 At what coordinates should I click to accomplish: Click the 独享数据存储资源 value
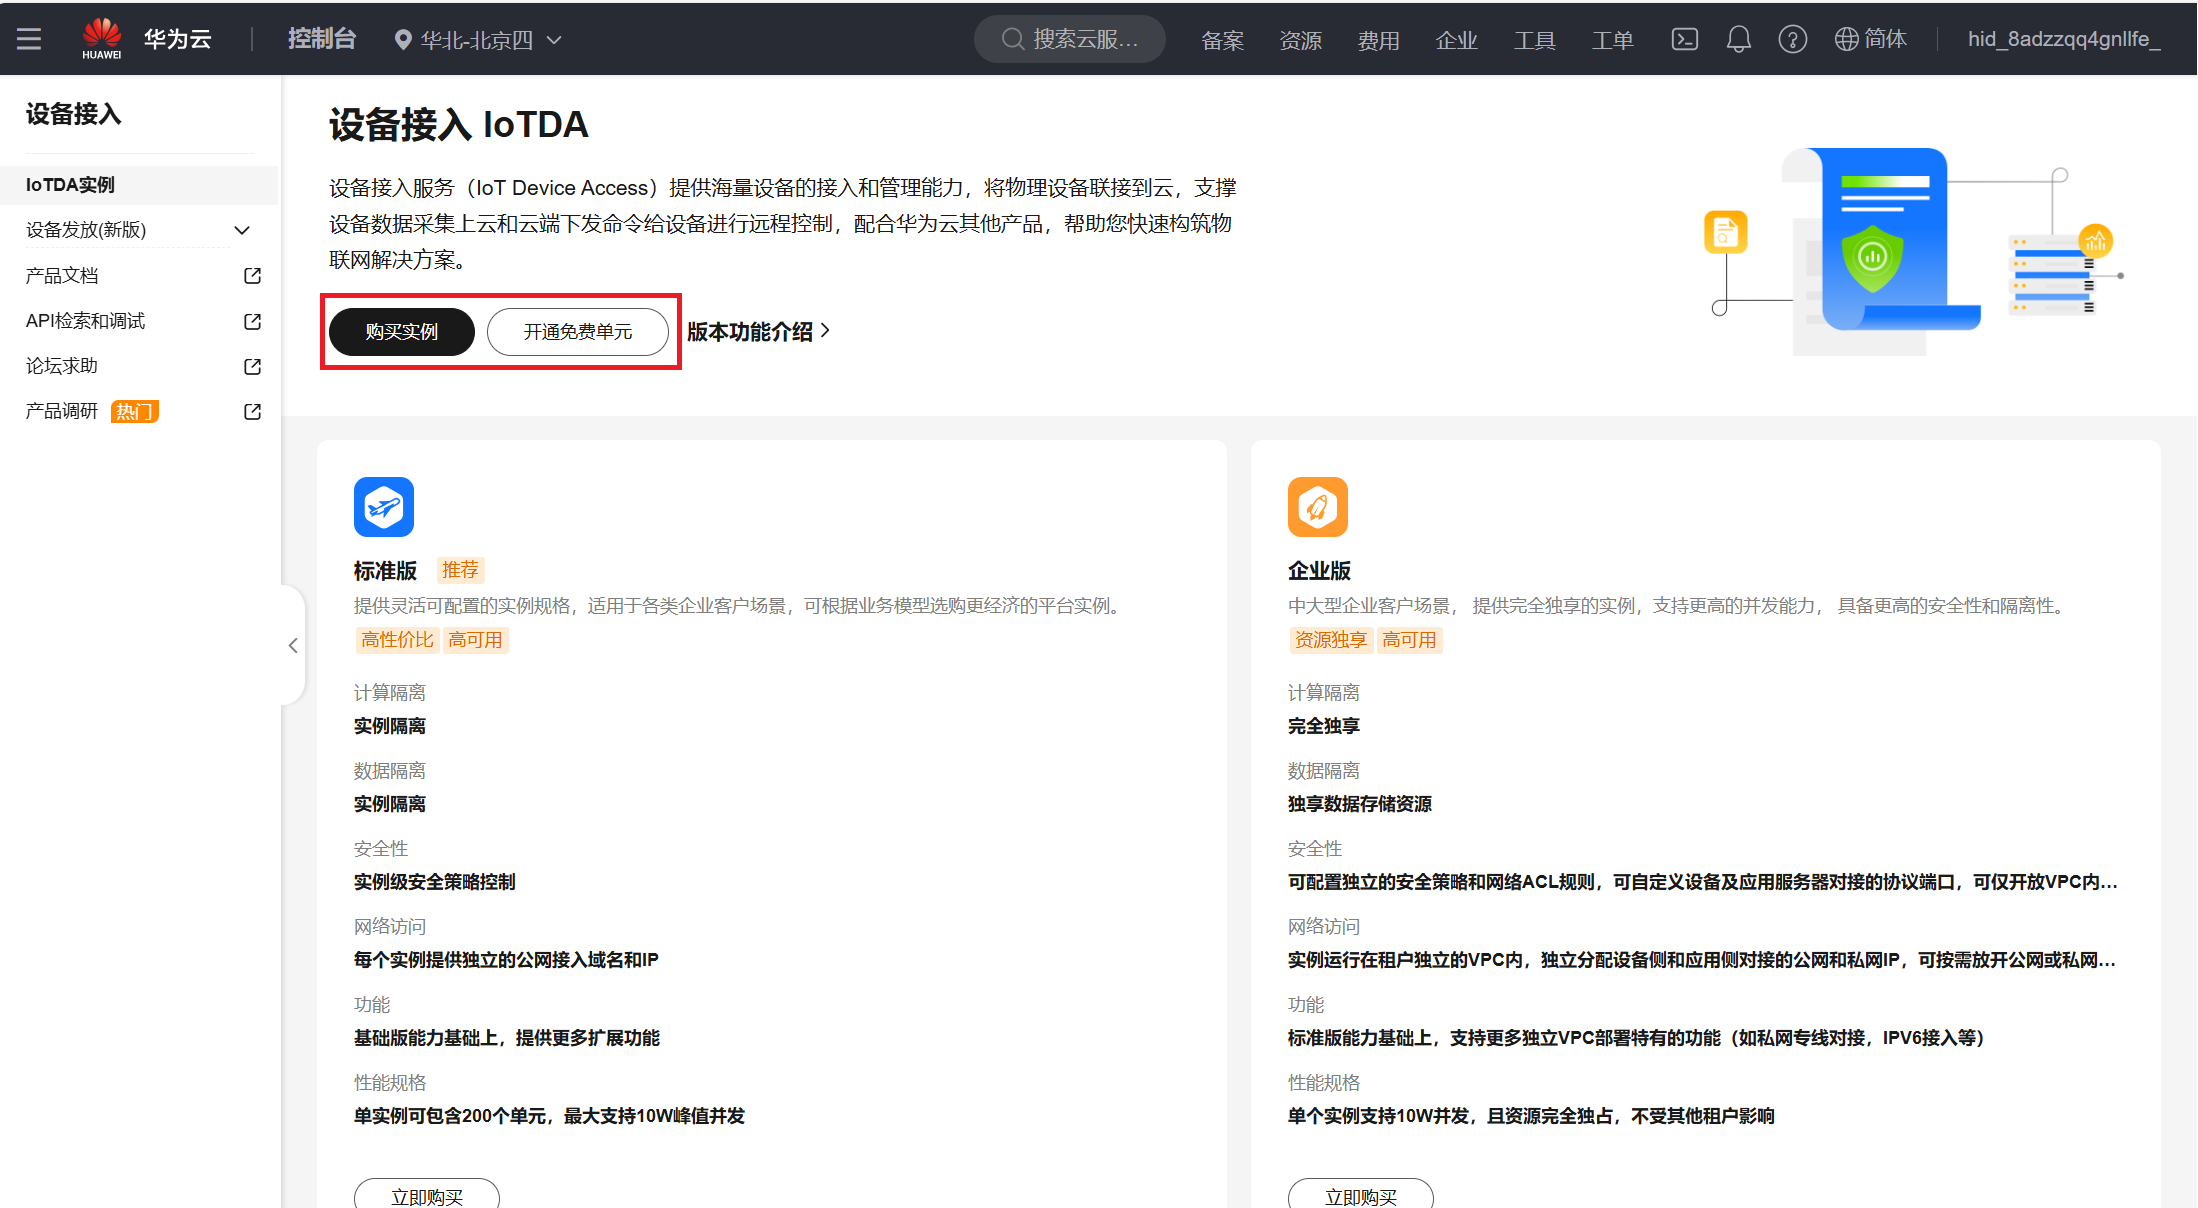[x=1360, y=804]
